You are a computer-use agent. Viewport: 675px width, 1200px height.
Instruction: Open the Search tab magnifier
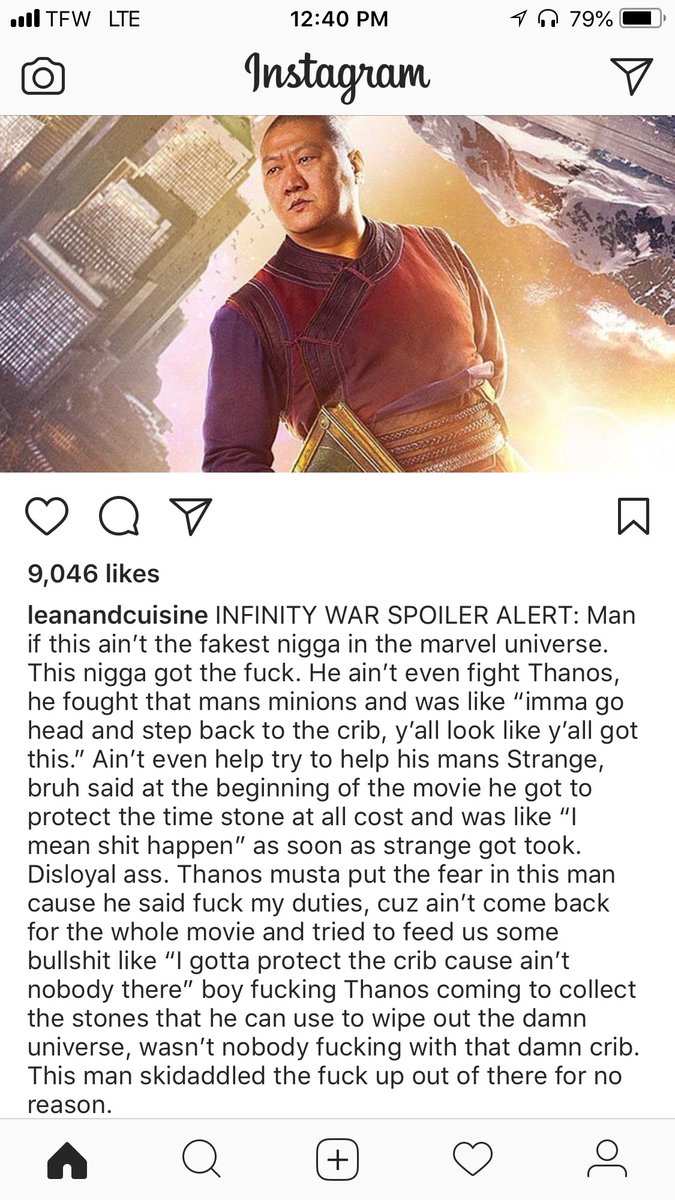pyautogui.click(x=201, y=1160)
